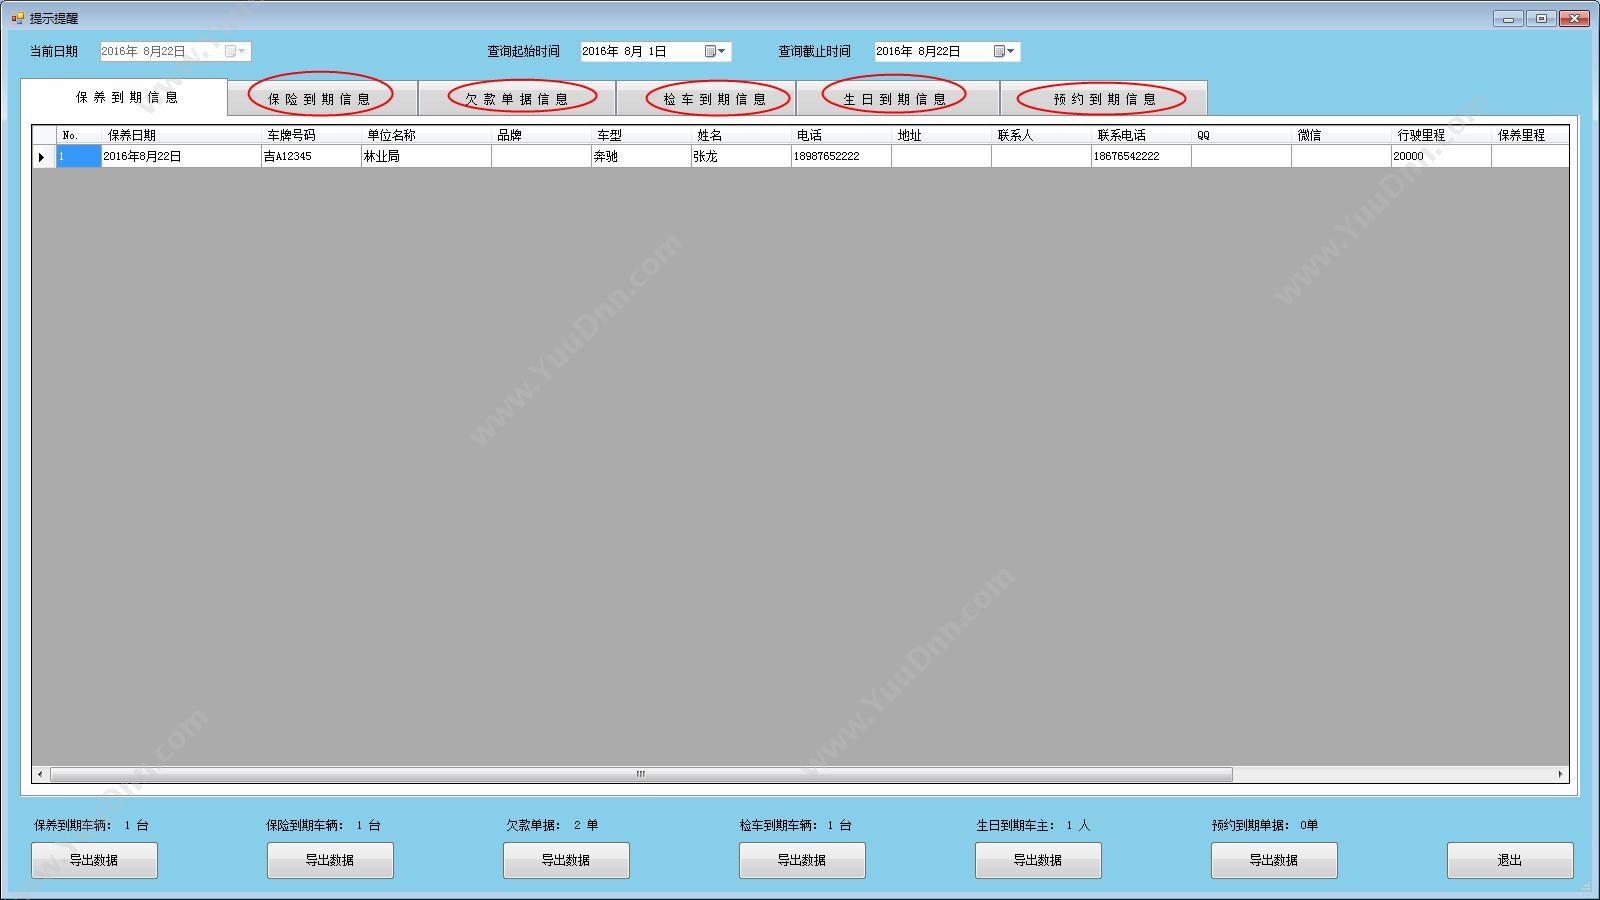Select highlighted No. cell 1
This screenshot has width=1600, height=900.
(x=79, y=156)
